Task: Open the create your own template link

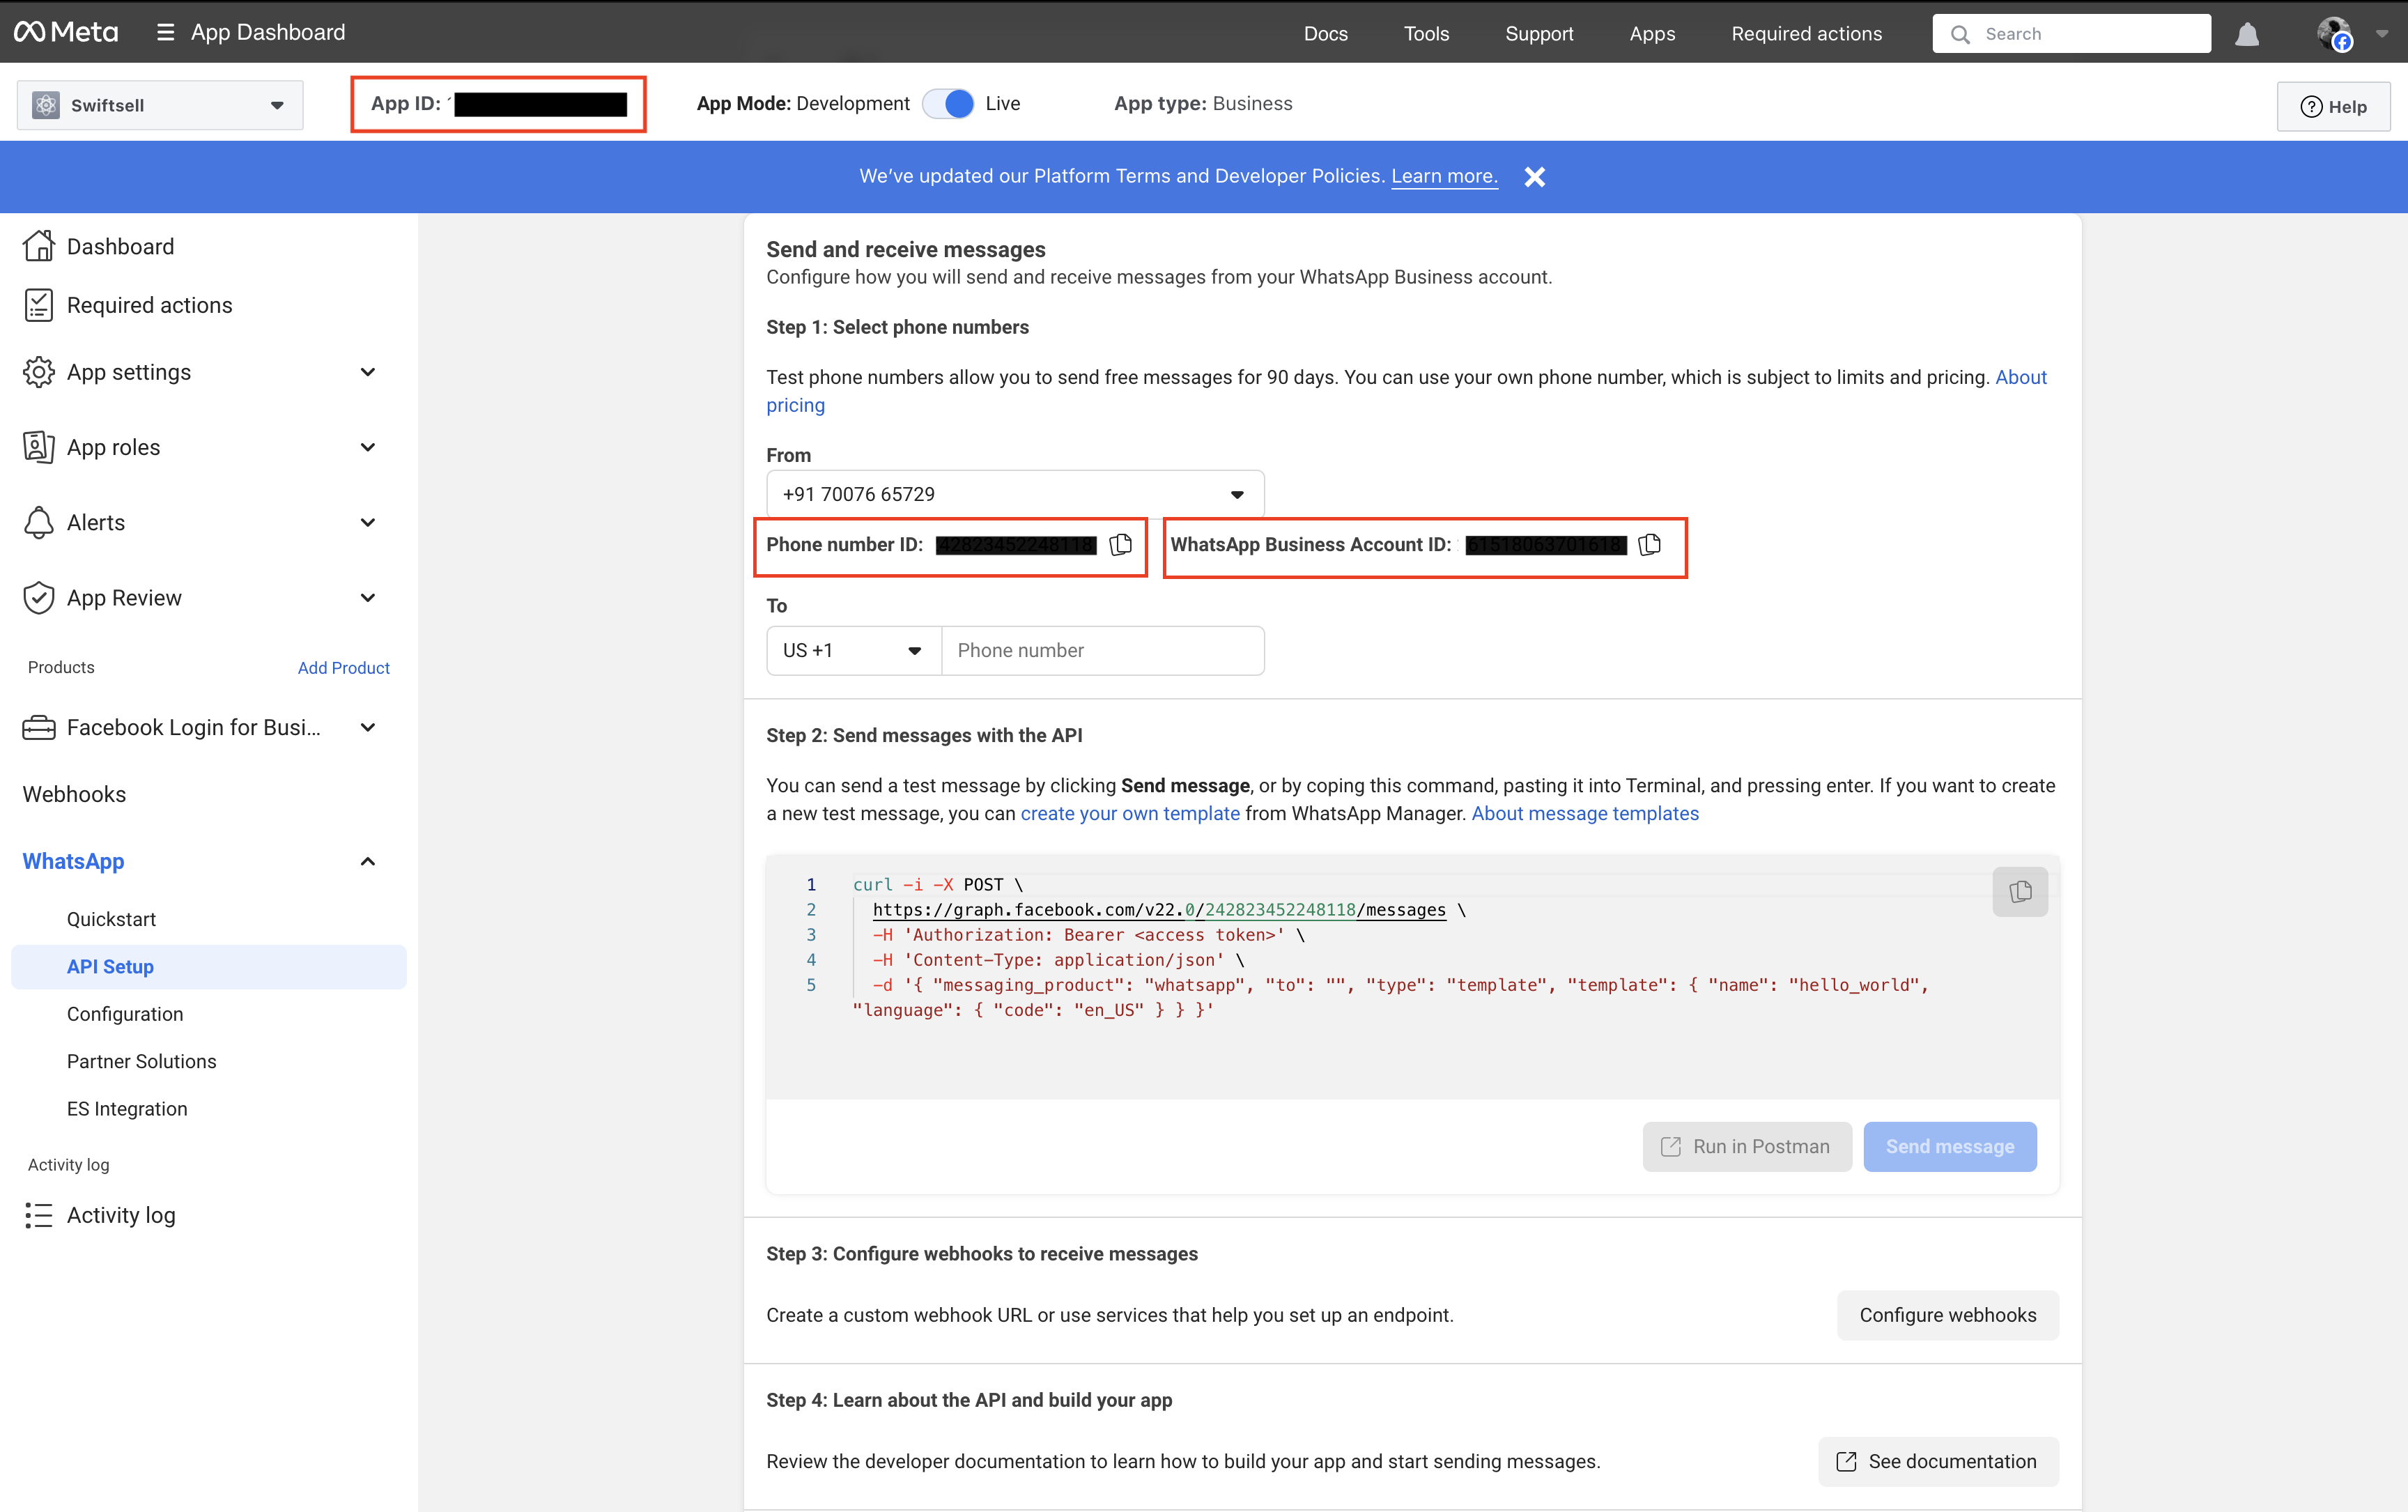Action: point(1130,813)
